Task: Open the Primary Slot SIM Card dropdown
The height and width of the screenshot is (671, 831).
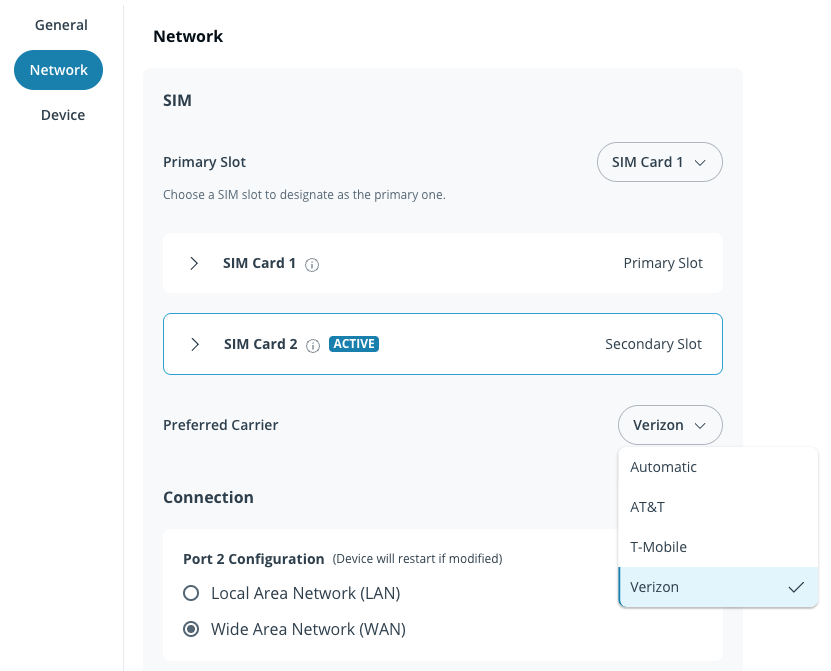Action: [660, 162]
